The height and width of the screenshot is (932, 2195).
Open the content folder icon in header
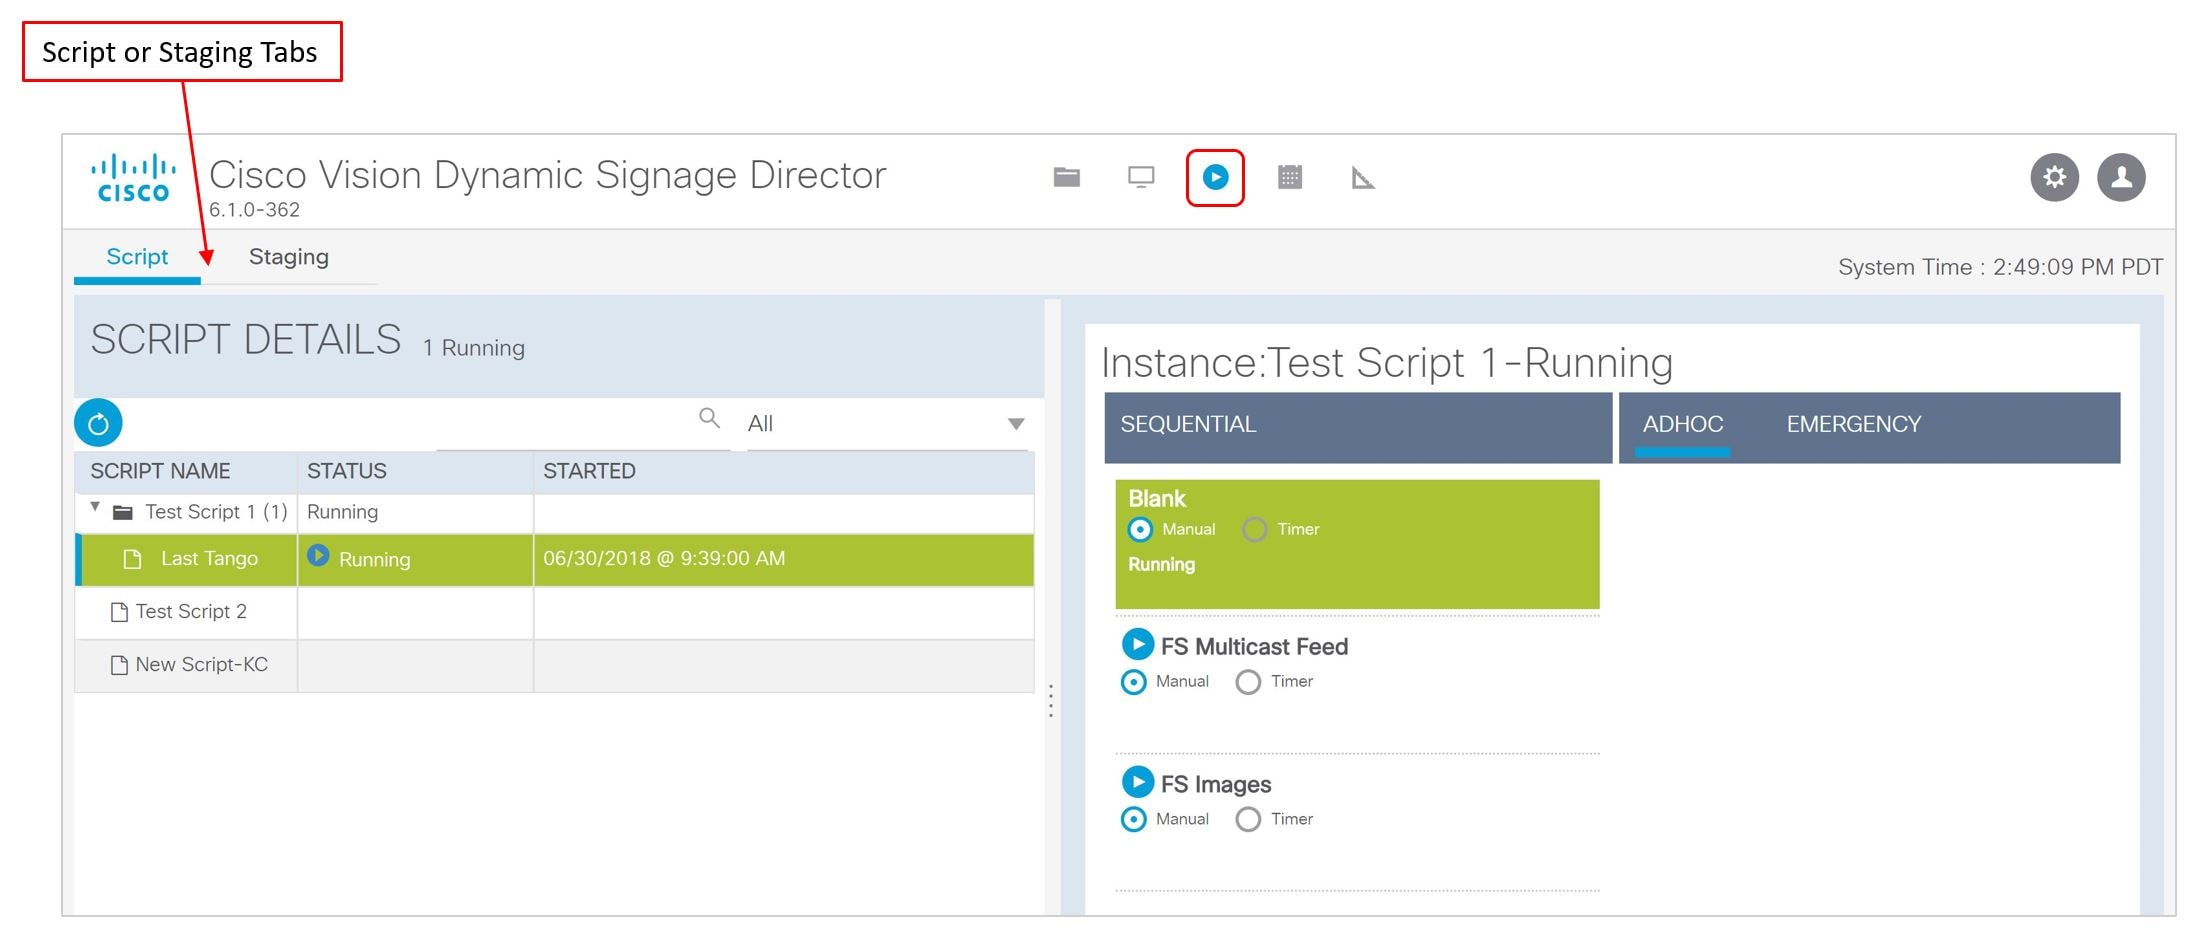click(x=1066, y=177)
